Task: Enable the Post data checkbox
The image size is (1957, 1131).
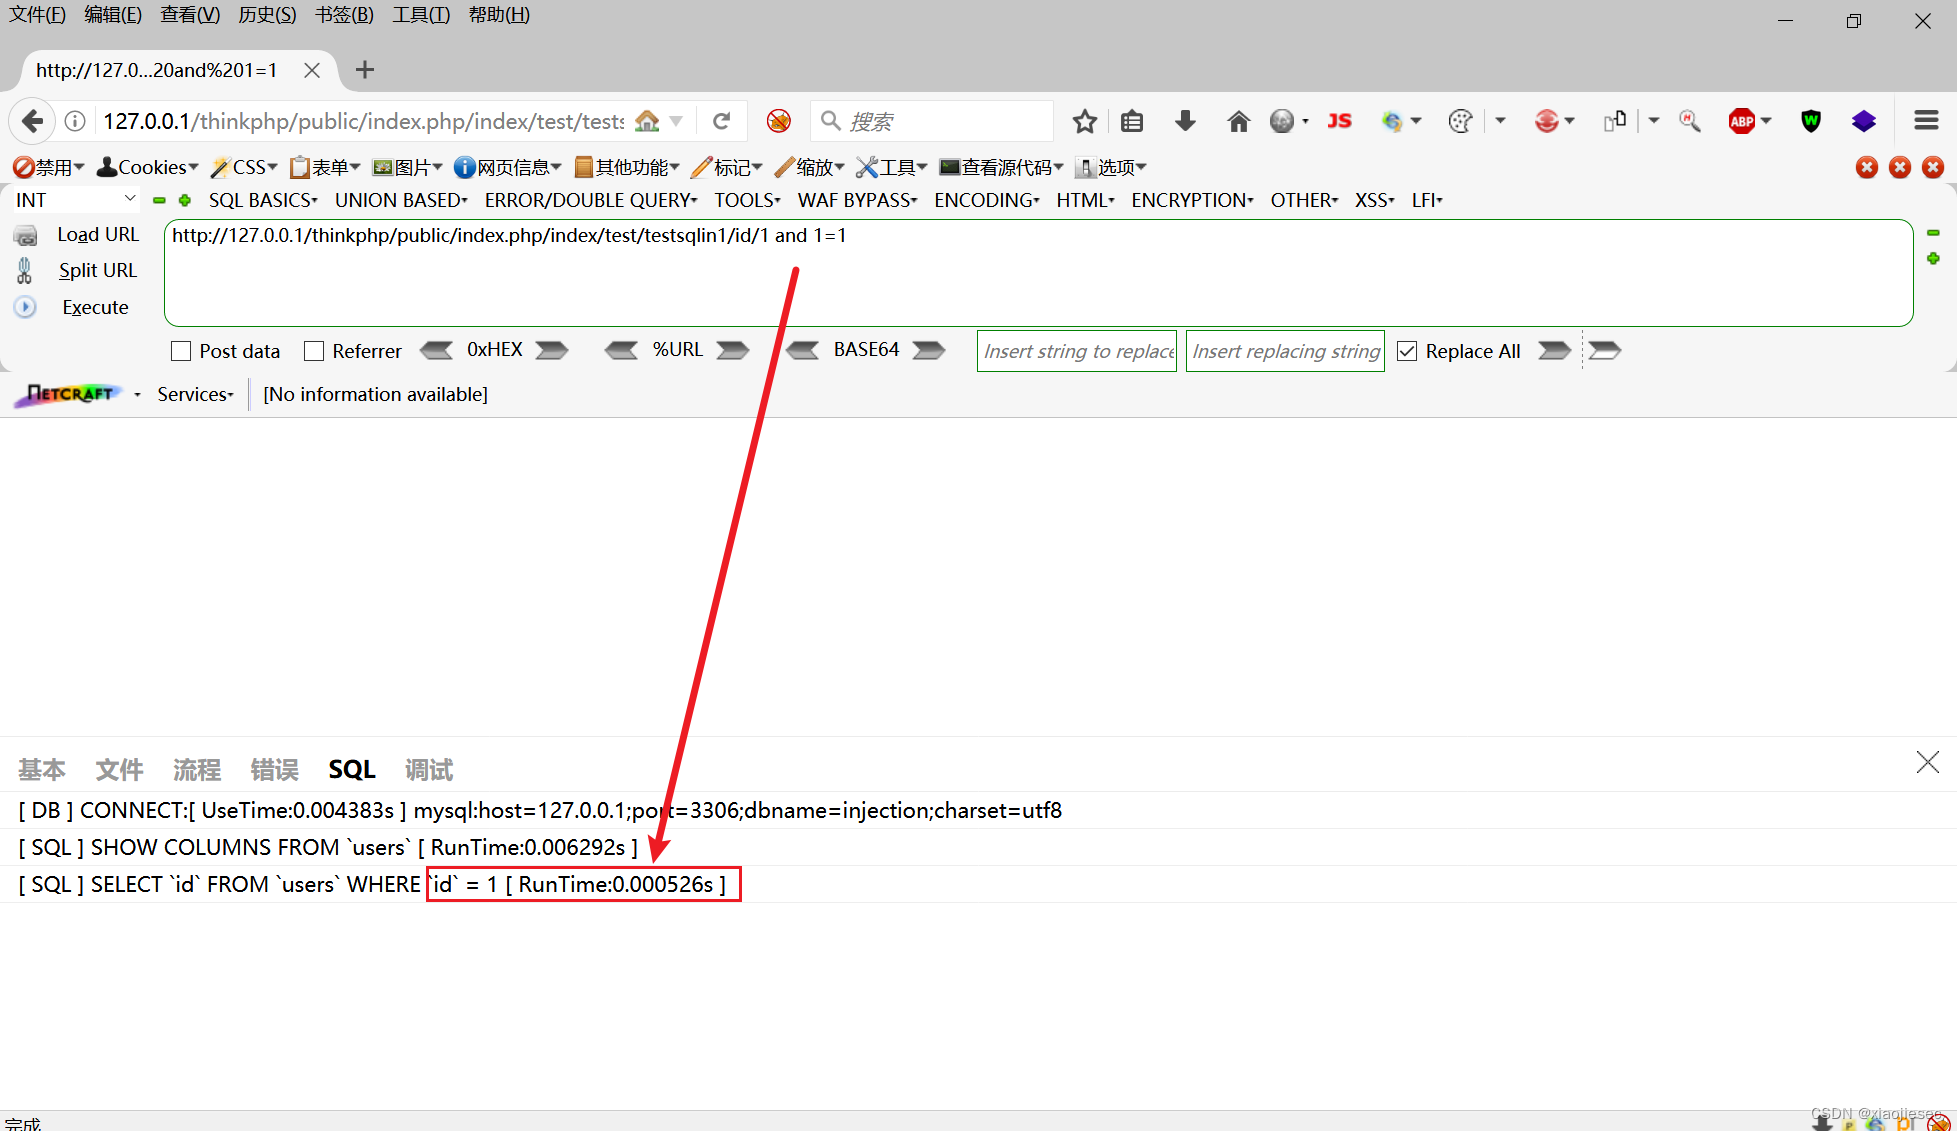Action: click(181, 351)
